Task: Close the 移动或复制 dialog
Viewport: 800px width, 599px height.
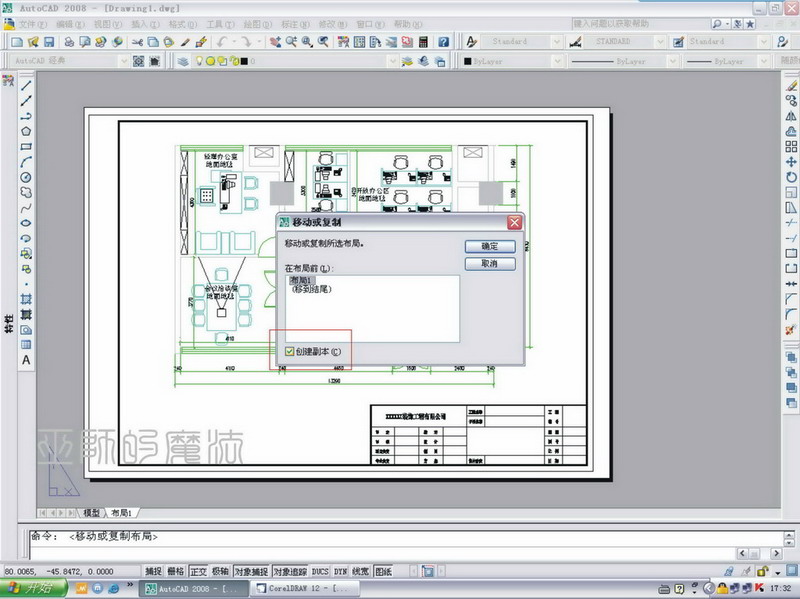Action: pyautogui.click(x=514, y=222)
